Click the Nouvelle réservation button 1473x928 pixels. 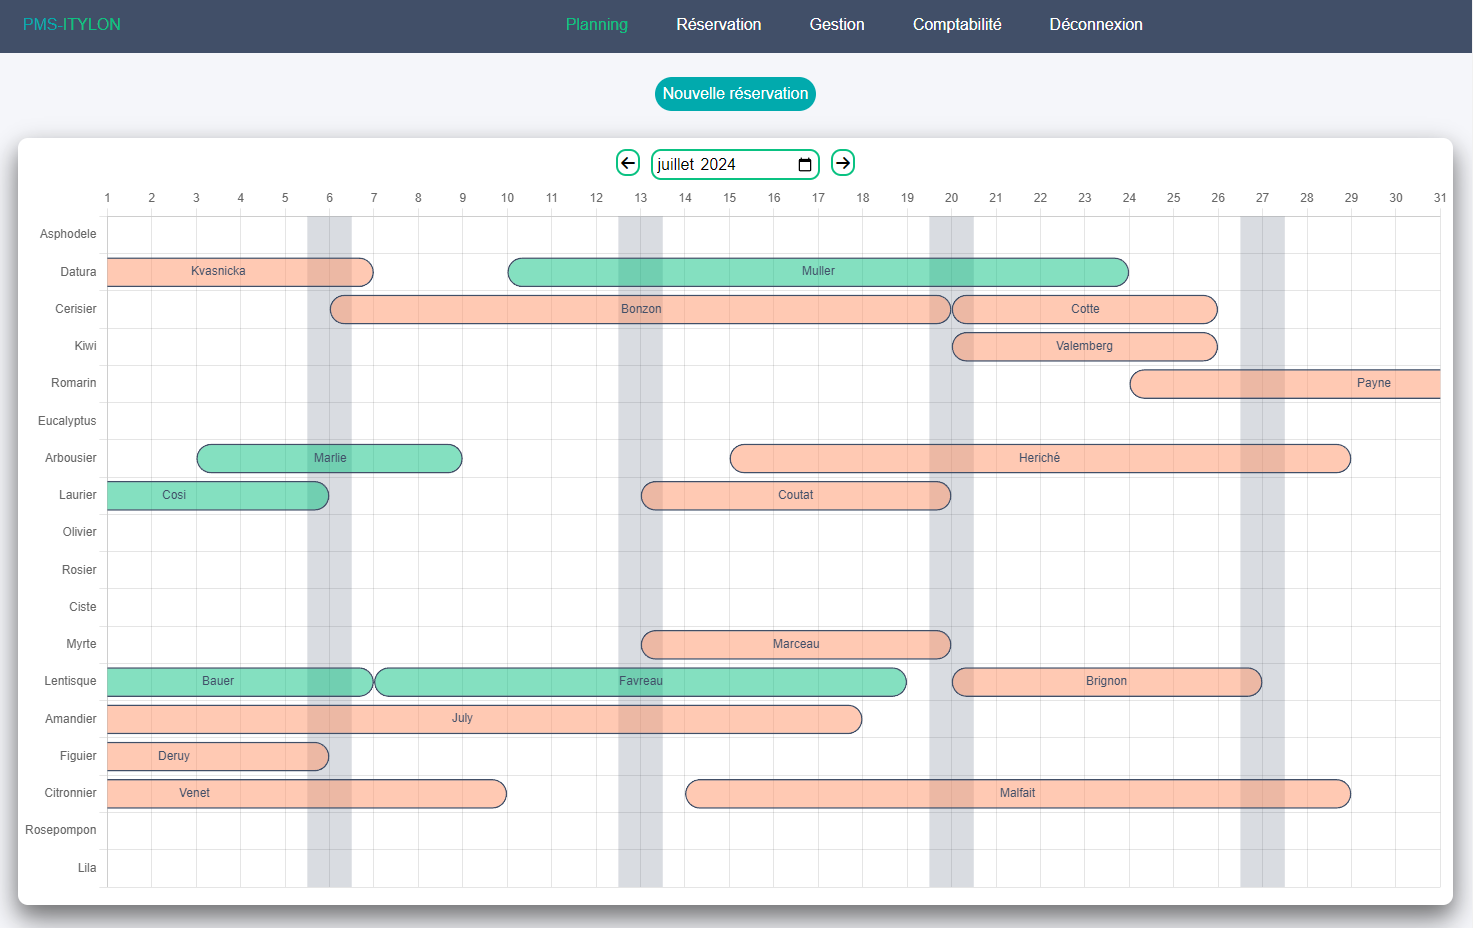[735, 94]
